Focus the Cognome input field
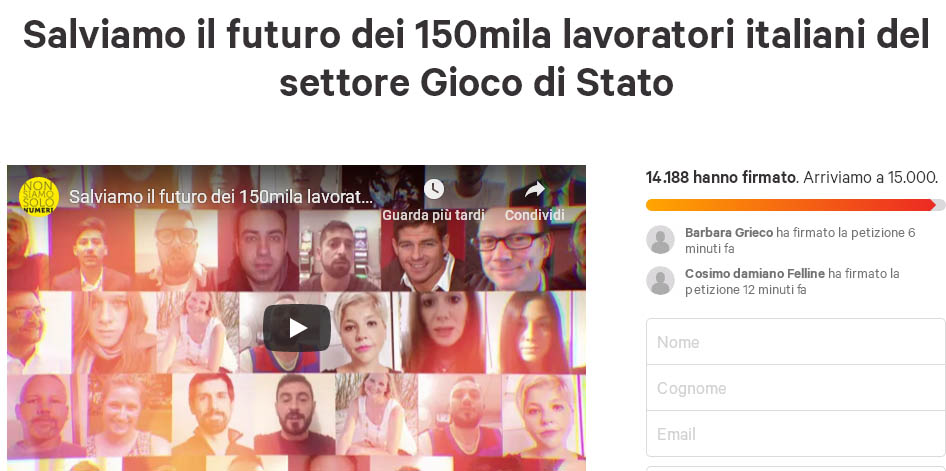 (796, 388)
